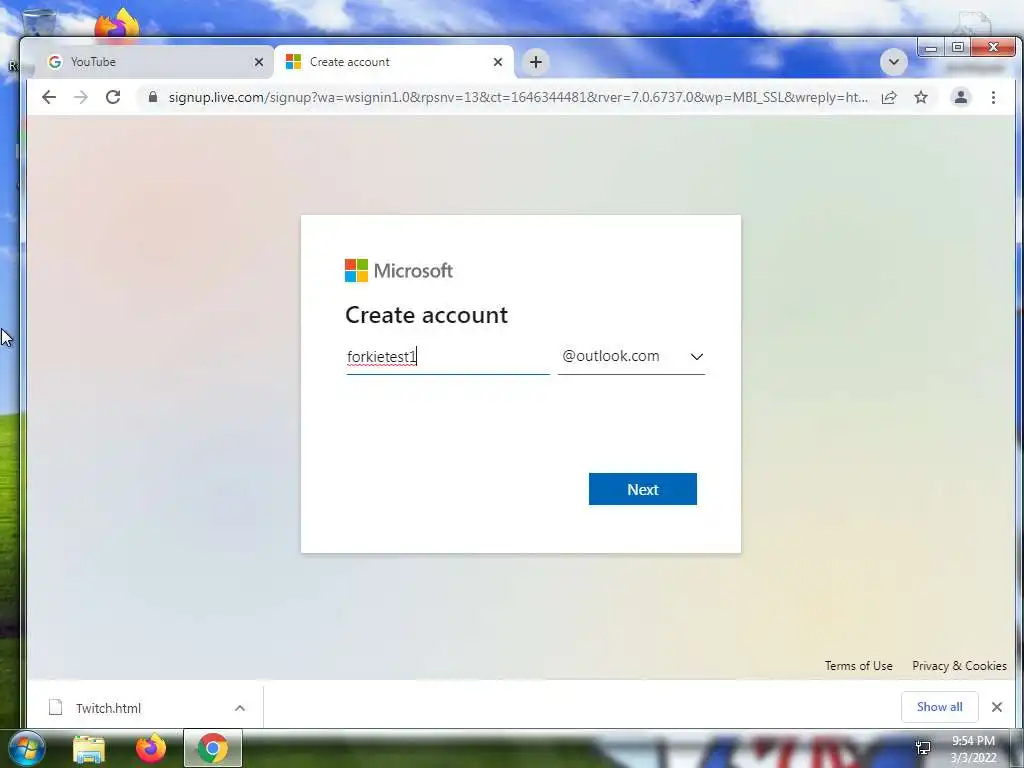
Task: Reload the signup page
Action: coord(113,97)
